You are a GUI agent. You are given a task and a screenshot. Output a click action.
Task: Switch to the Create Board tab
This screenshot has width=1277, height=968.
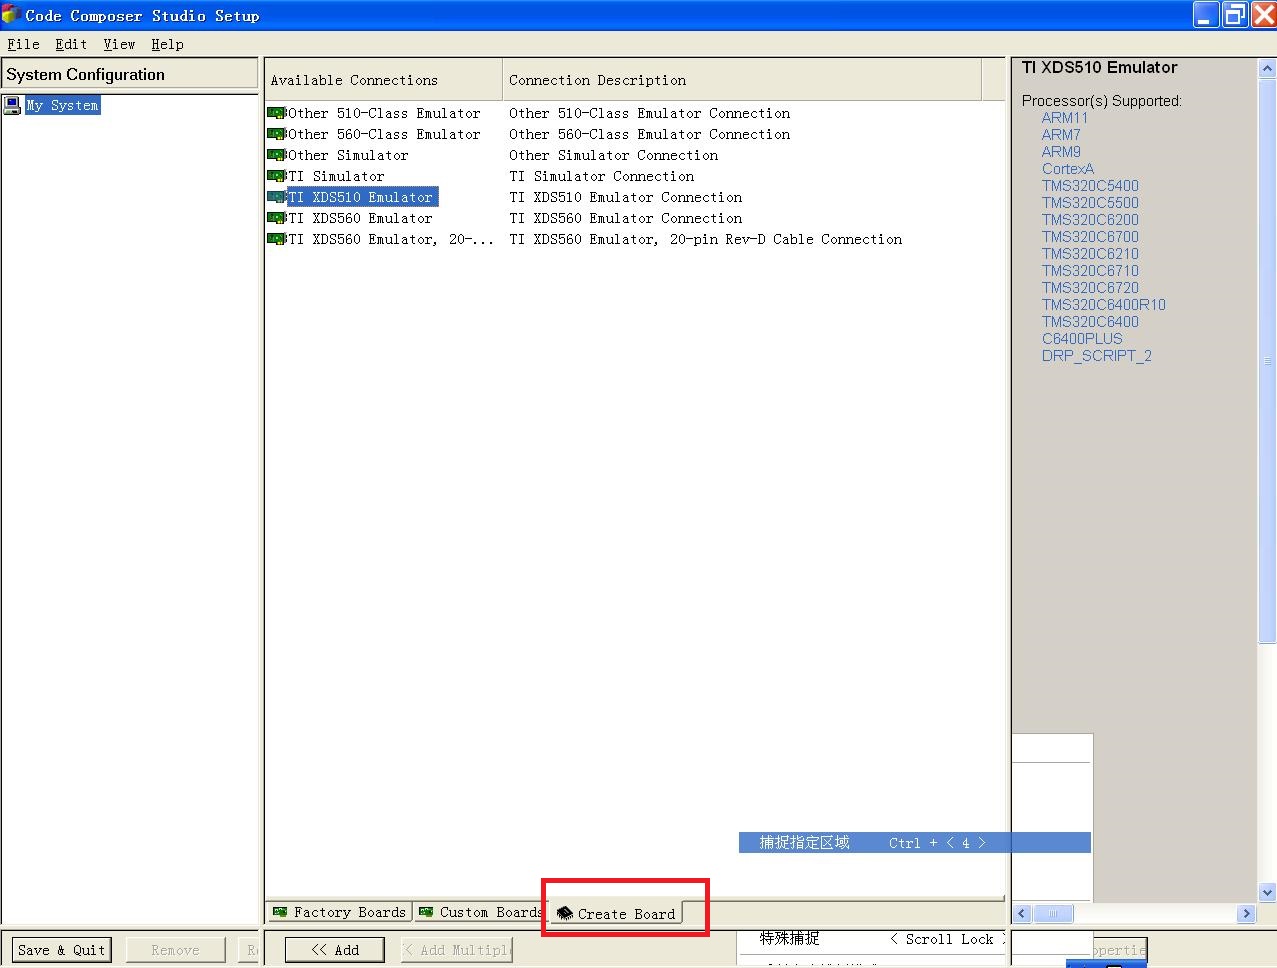[x=617, y=913]
